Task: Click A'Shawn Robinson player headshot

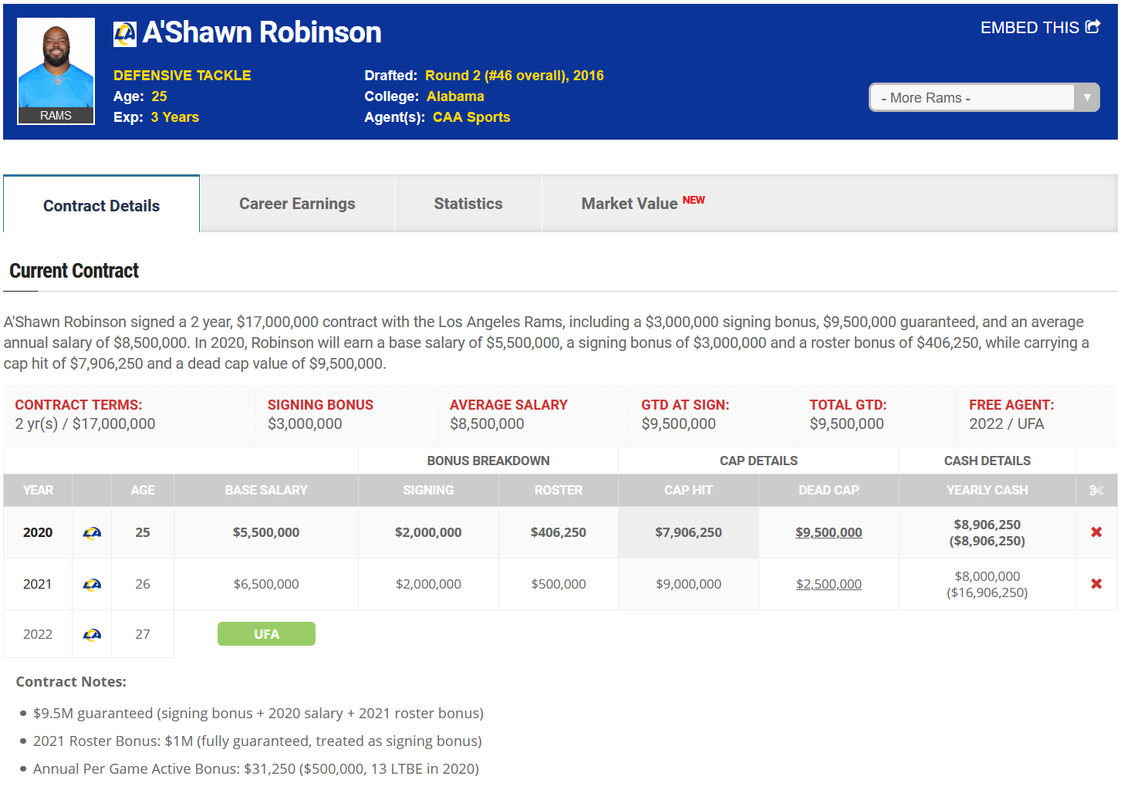Action: tap(56, 71)
